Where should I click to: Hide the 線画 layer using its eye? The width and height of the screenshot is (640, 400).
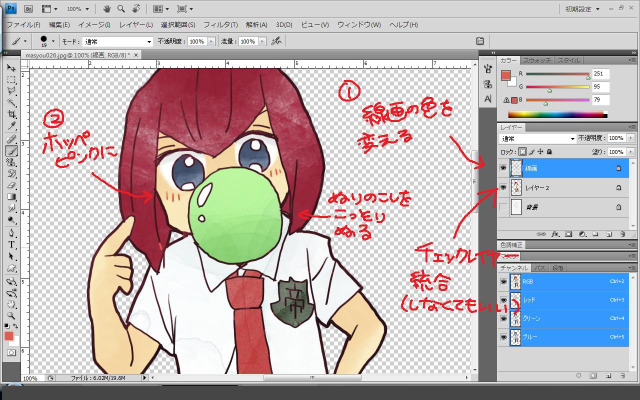[x=503, y=169]
